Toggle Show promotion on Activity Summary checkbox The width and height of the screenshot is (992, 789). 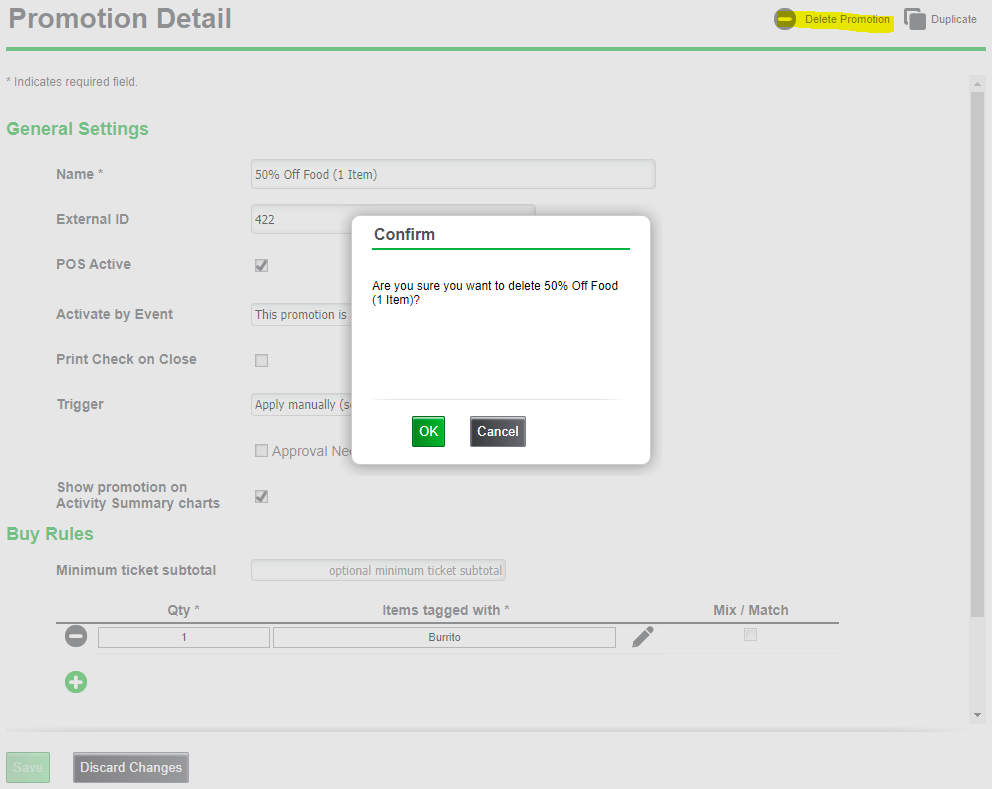point(261,496)
